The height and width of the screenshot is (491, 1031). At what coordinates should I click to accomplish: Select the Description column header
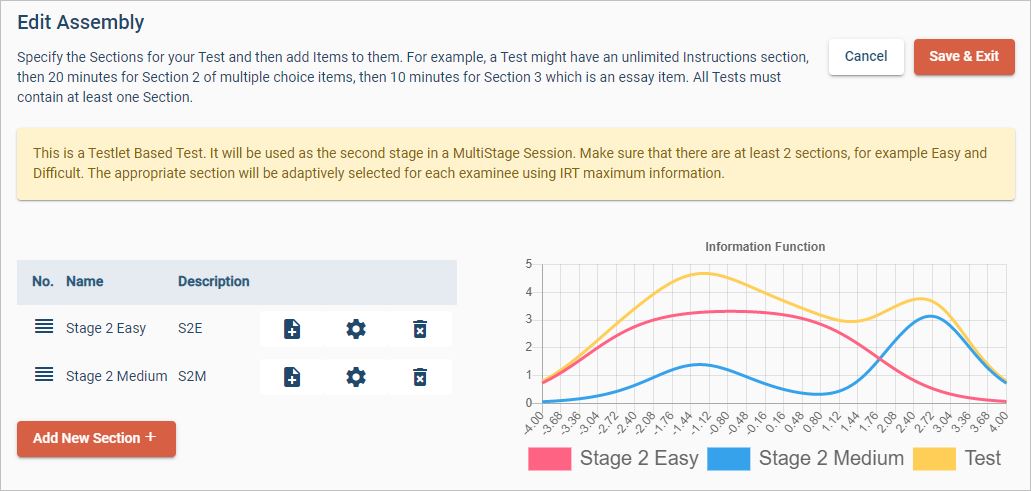213,282
